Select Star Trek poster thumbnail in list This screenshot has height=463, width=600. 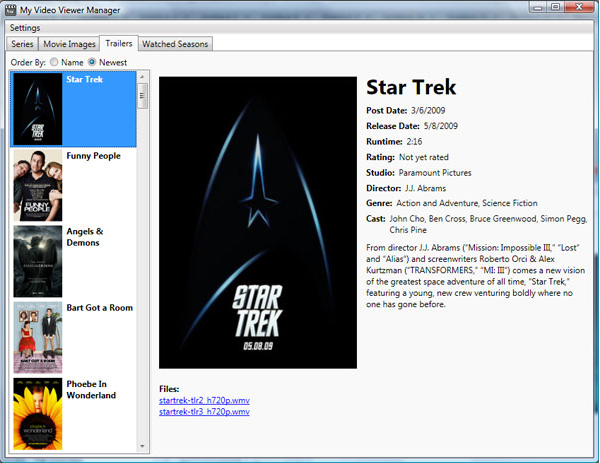[38, 109]
